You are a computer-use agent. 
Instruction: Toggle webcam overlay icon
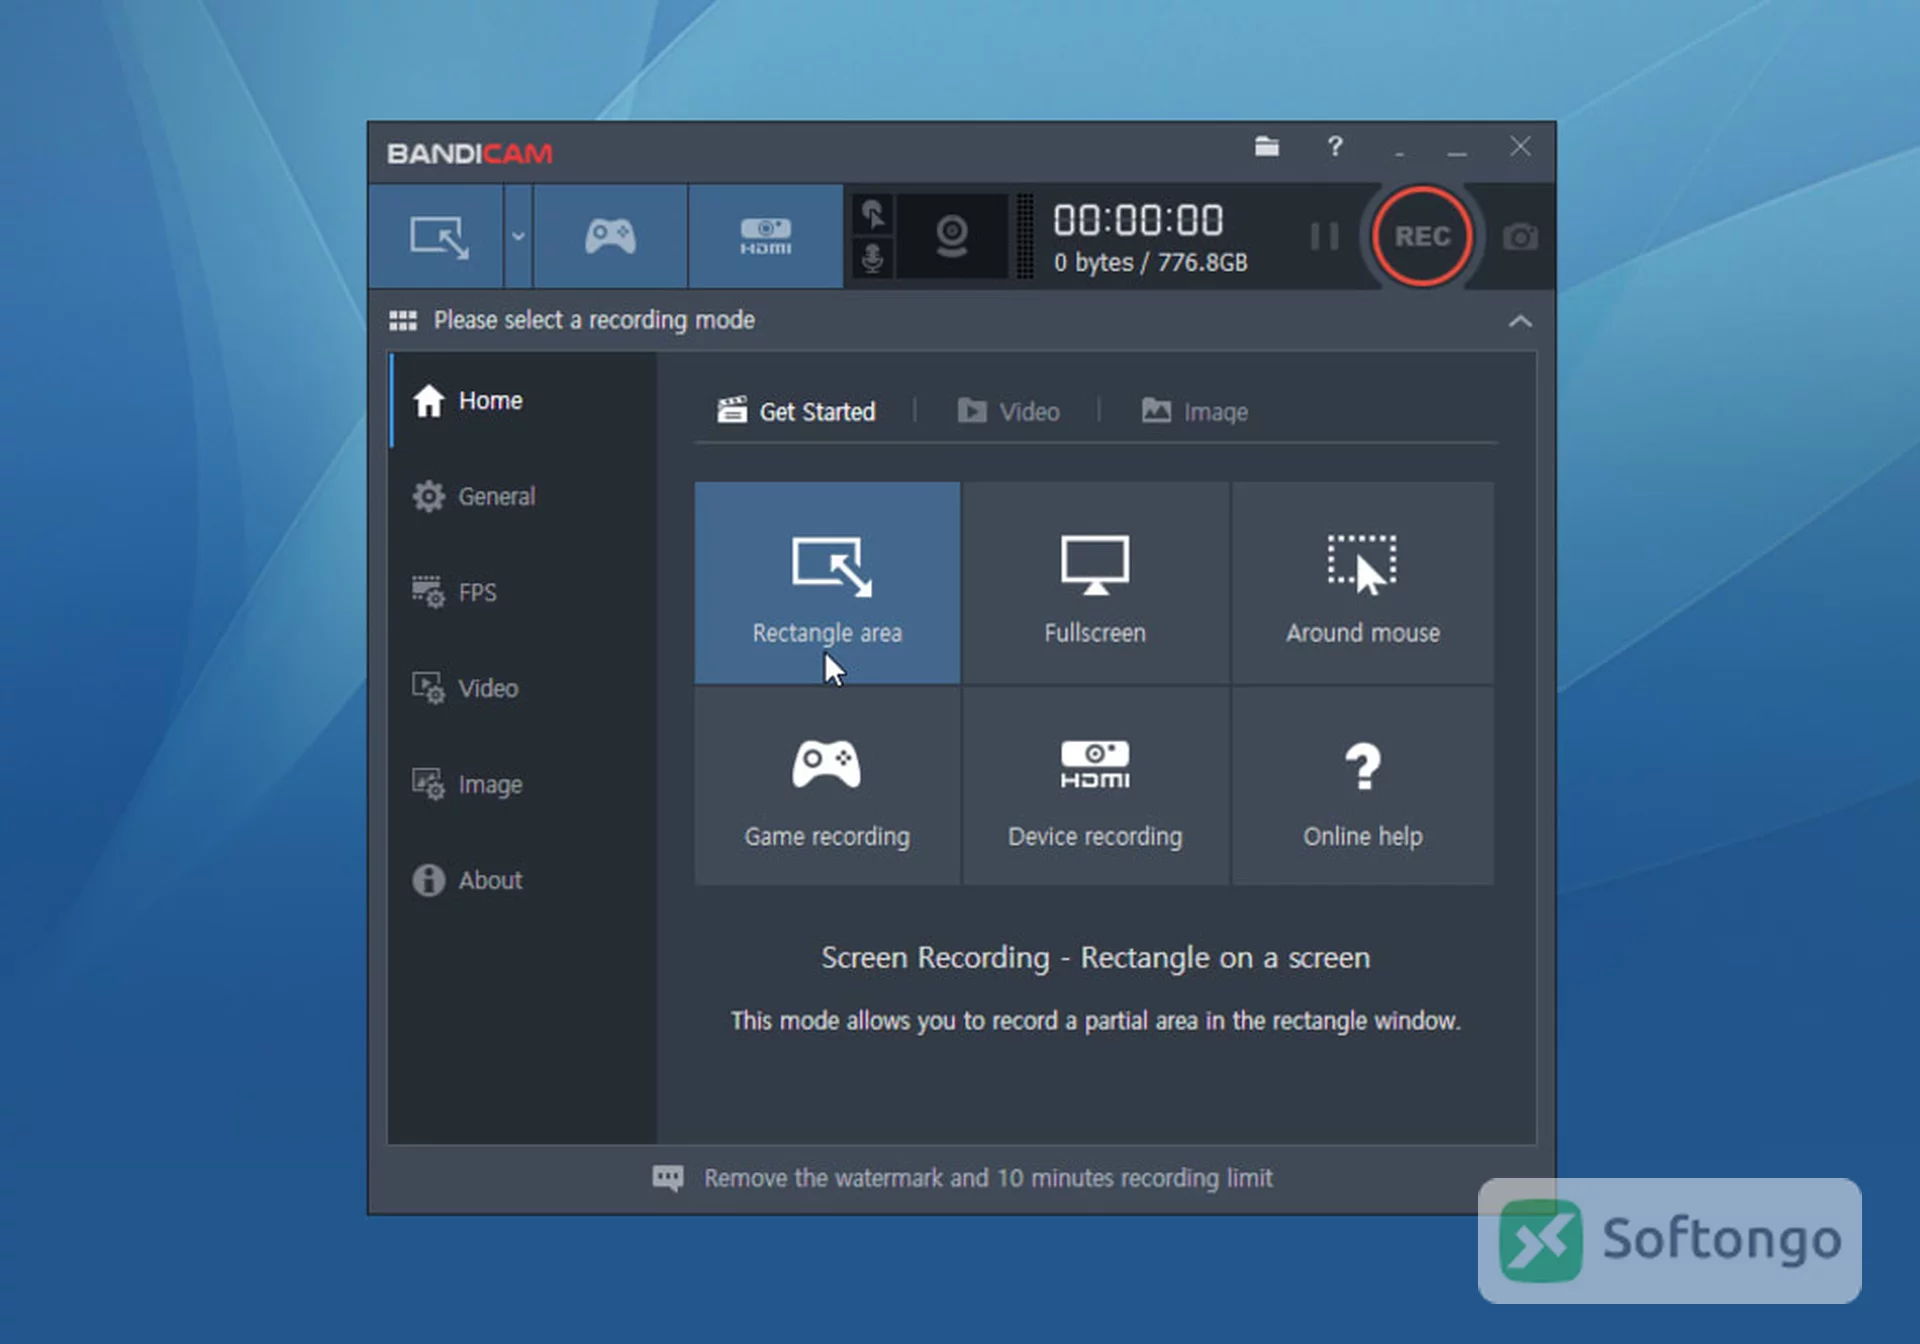coord(952,237)
